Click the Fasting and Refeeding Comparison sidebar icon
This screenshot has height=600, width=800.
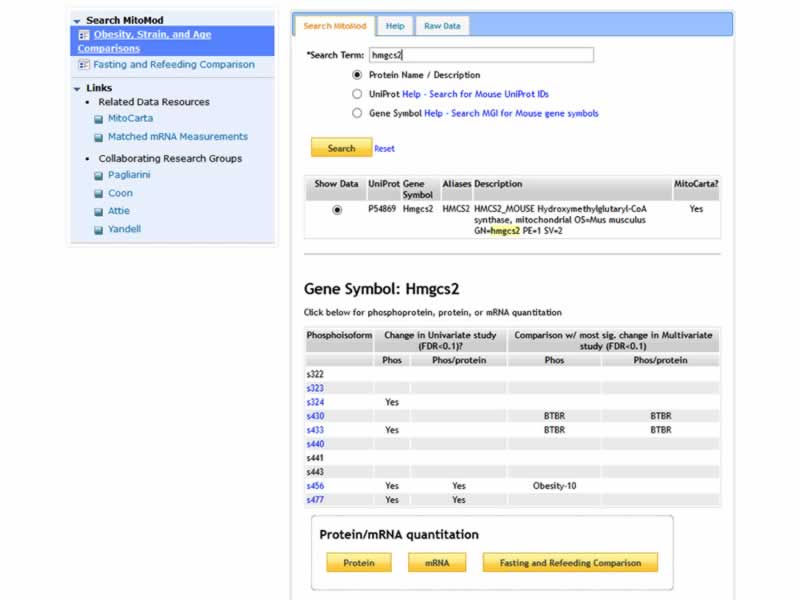point(84,65)
